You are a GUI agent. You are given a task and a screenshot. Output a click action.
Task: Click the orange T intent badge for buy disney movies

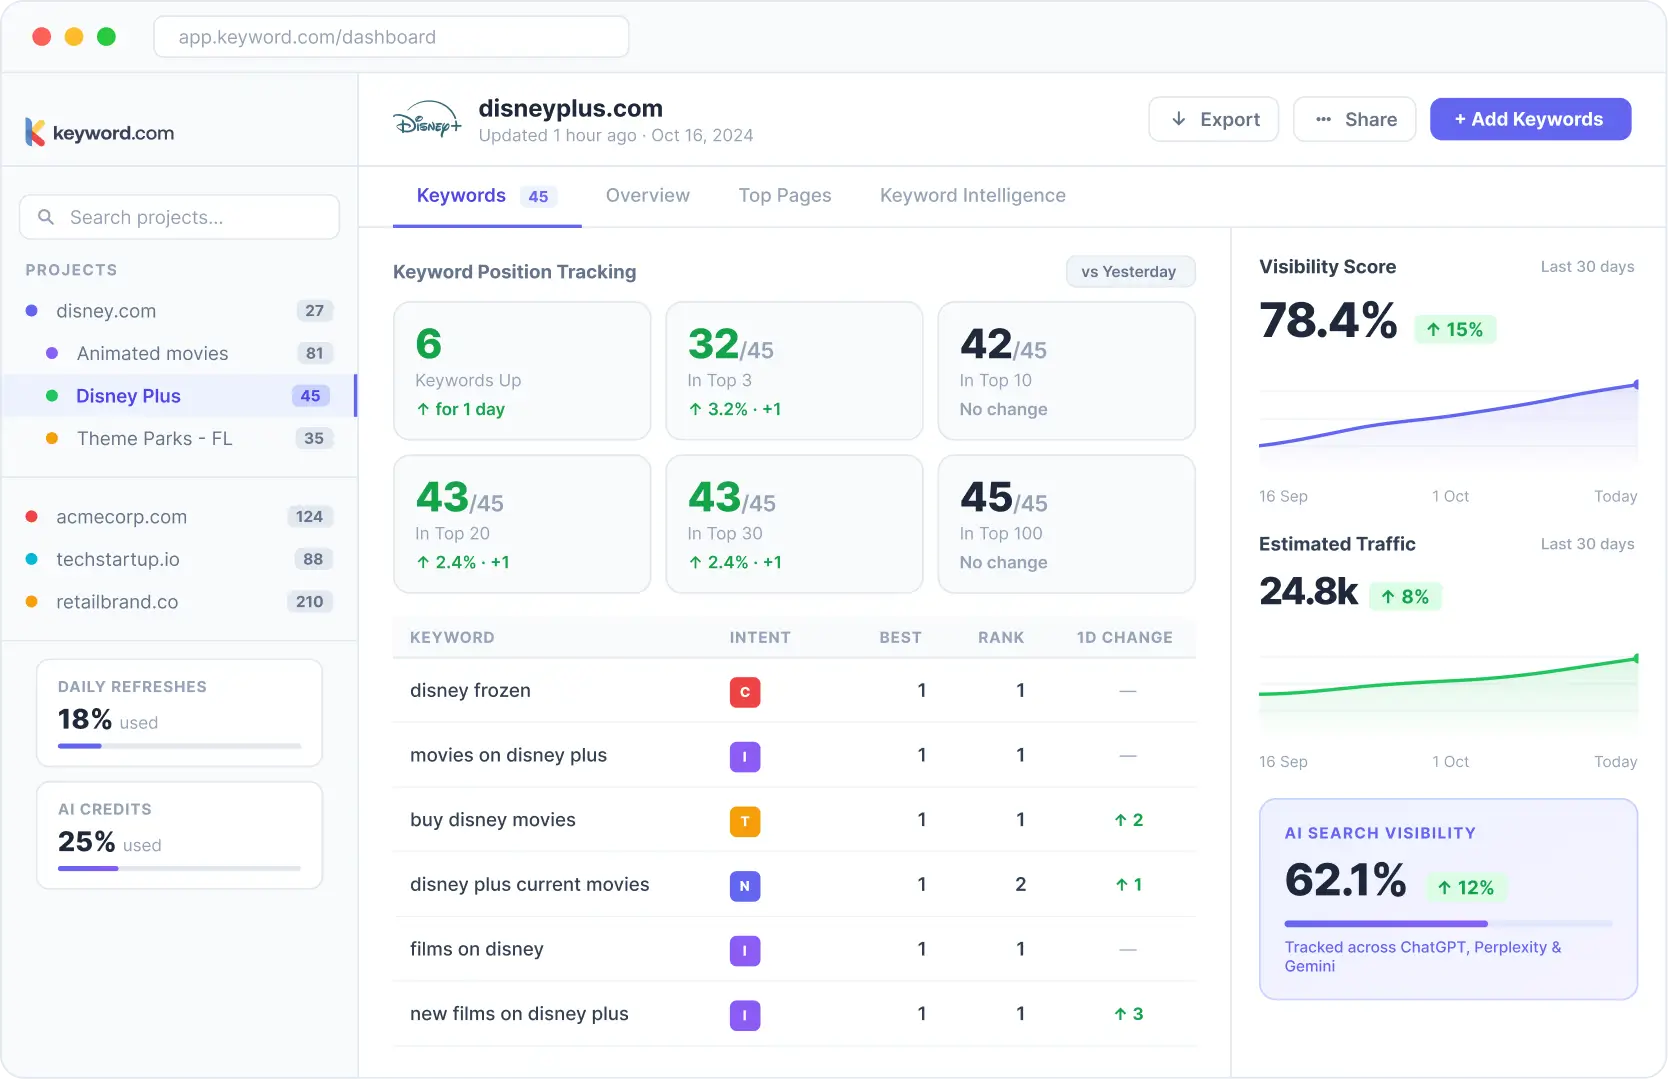coord(744,821)
